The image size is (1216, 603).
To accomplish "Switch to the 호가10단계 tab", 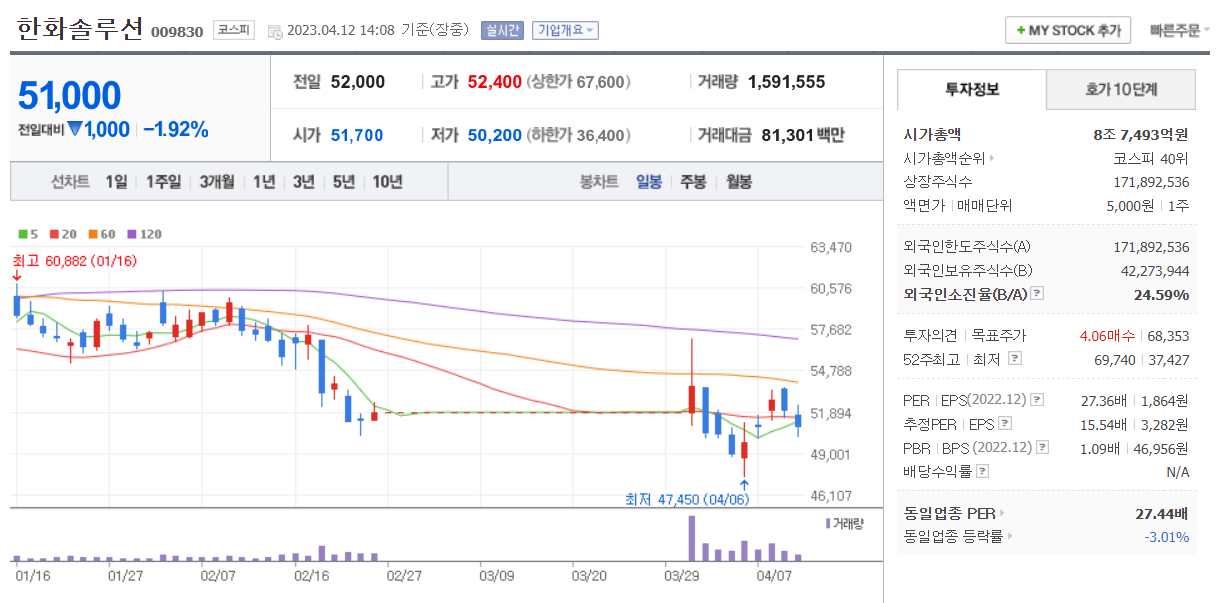I will click(1121, 89).
